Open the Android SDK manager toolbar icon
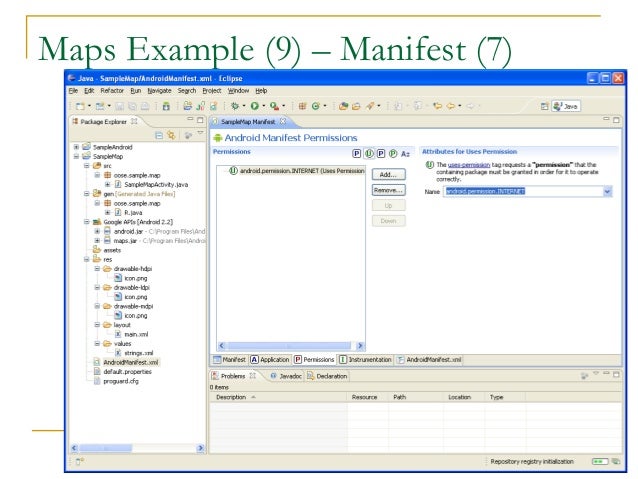Screen dimensions: 638x479 [x=166, y=106]
